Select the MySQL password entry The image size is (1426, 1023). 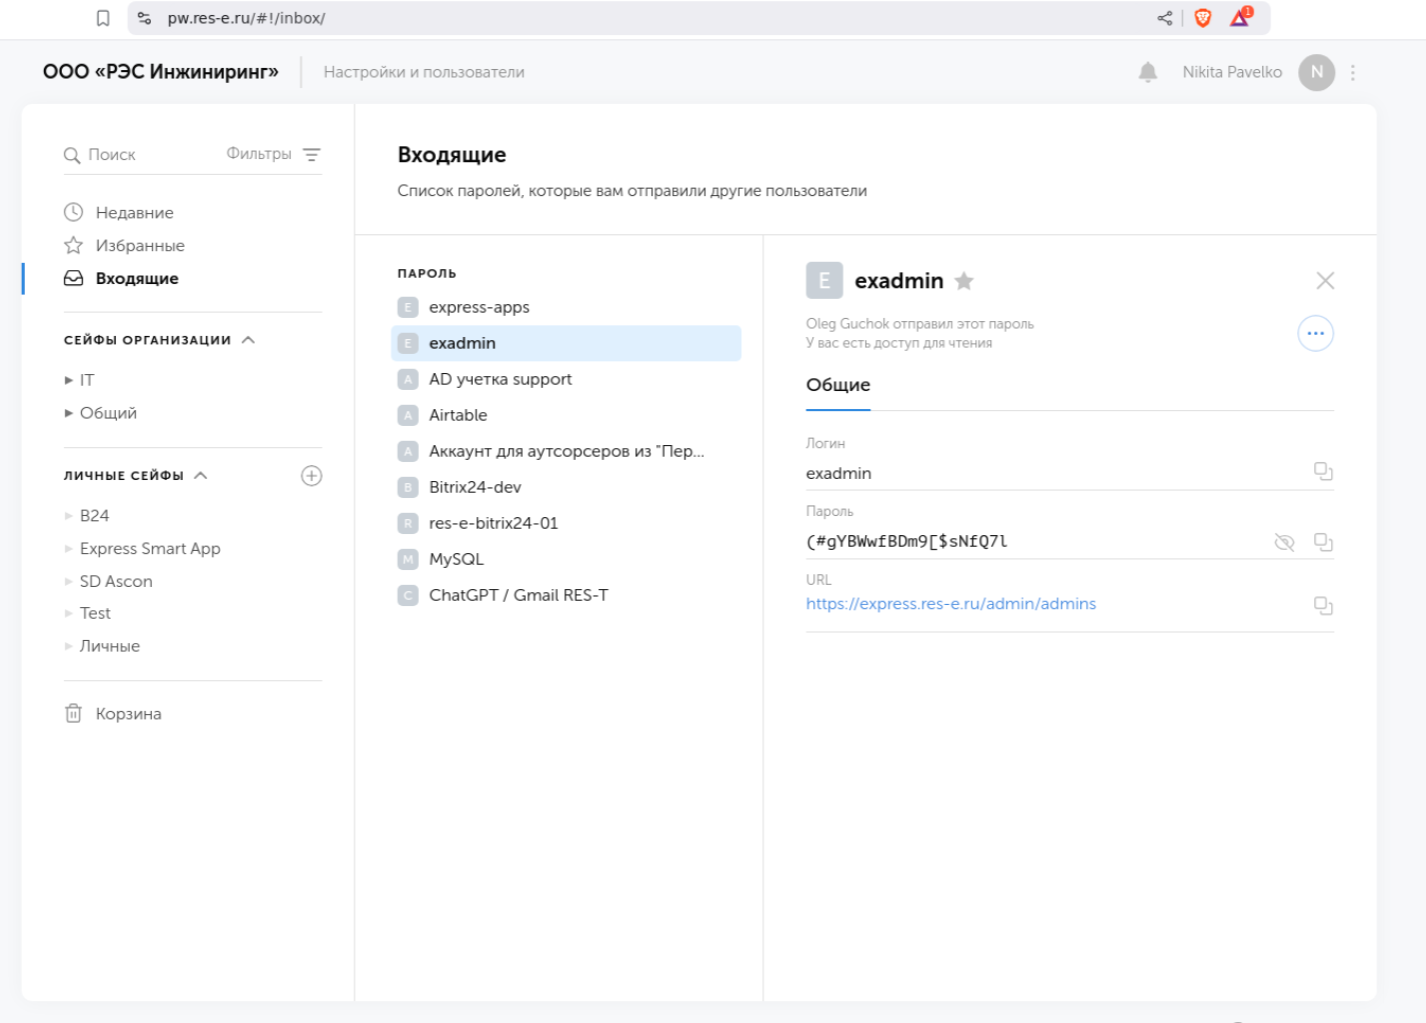click(456, 559)
